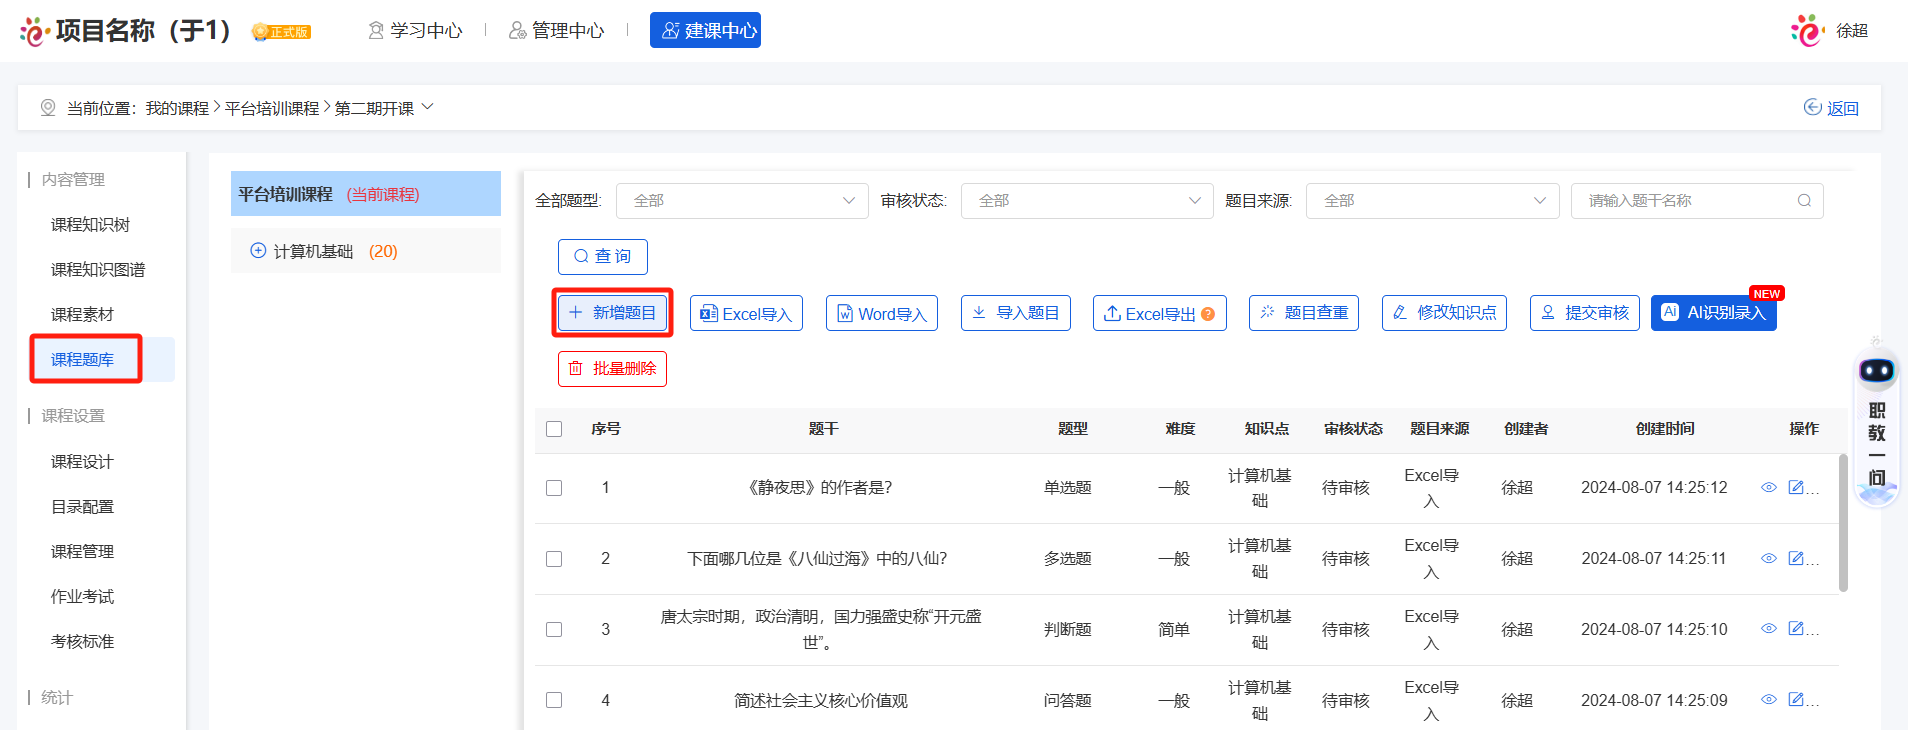Image resolution: width=1908 pixels, height=730 pixels.
Task: Open 课程知识图谱 in sidebar
Action: [x=98, y=270]
